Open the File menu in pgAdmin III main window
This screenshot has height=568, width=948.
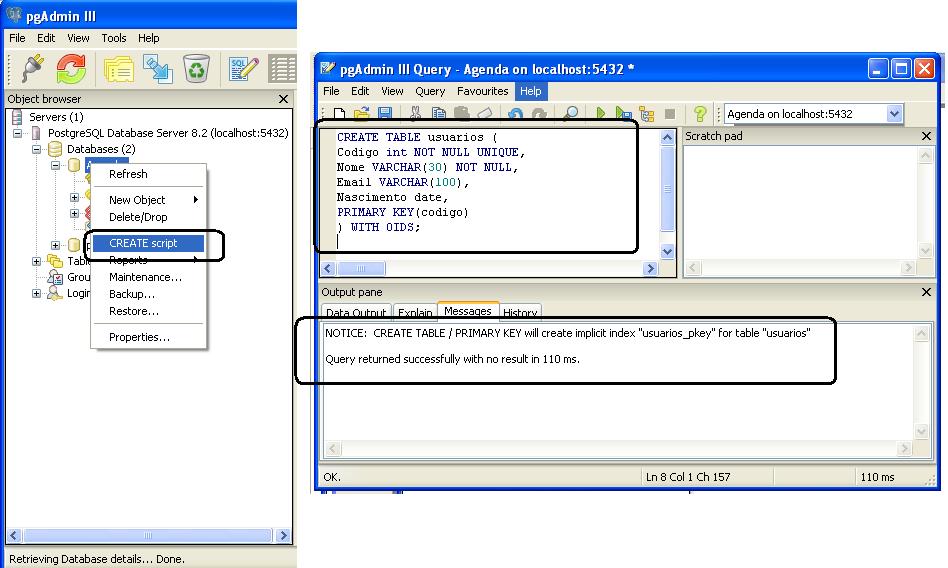17,38
